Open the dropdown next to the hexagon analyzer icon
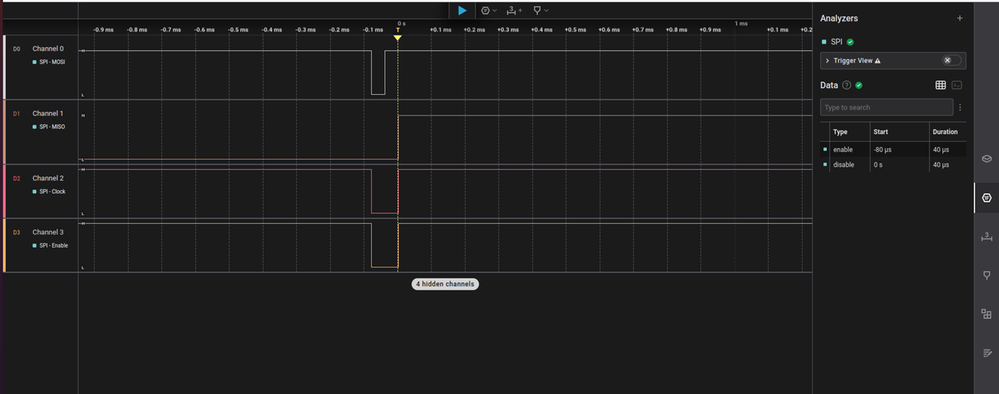 (x=494, y=11)
